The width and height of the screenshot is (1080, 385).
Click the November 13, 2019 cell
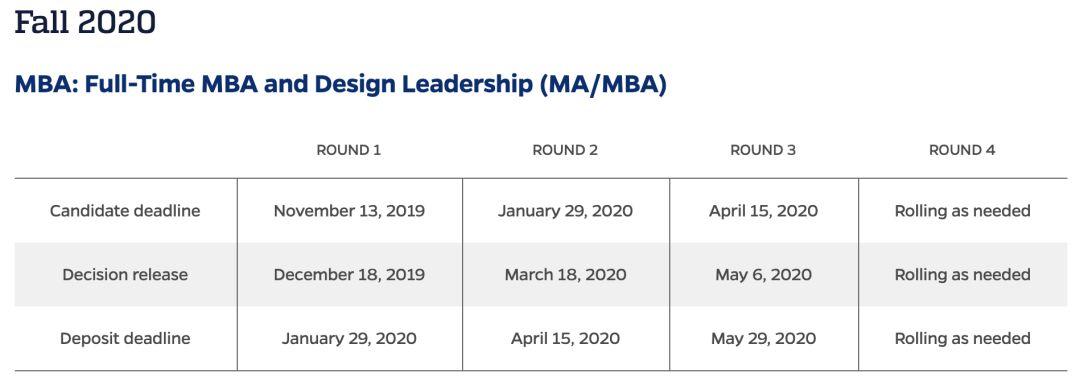[349, 211]
